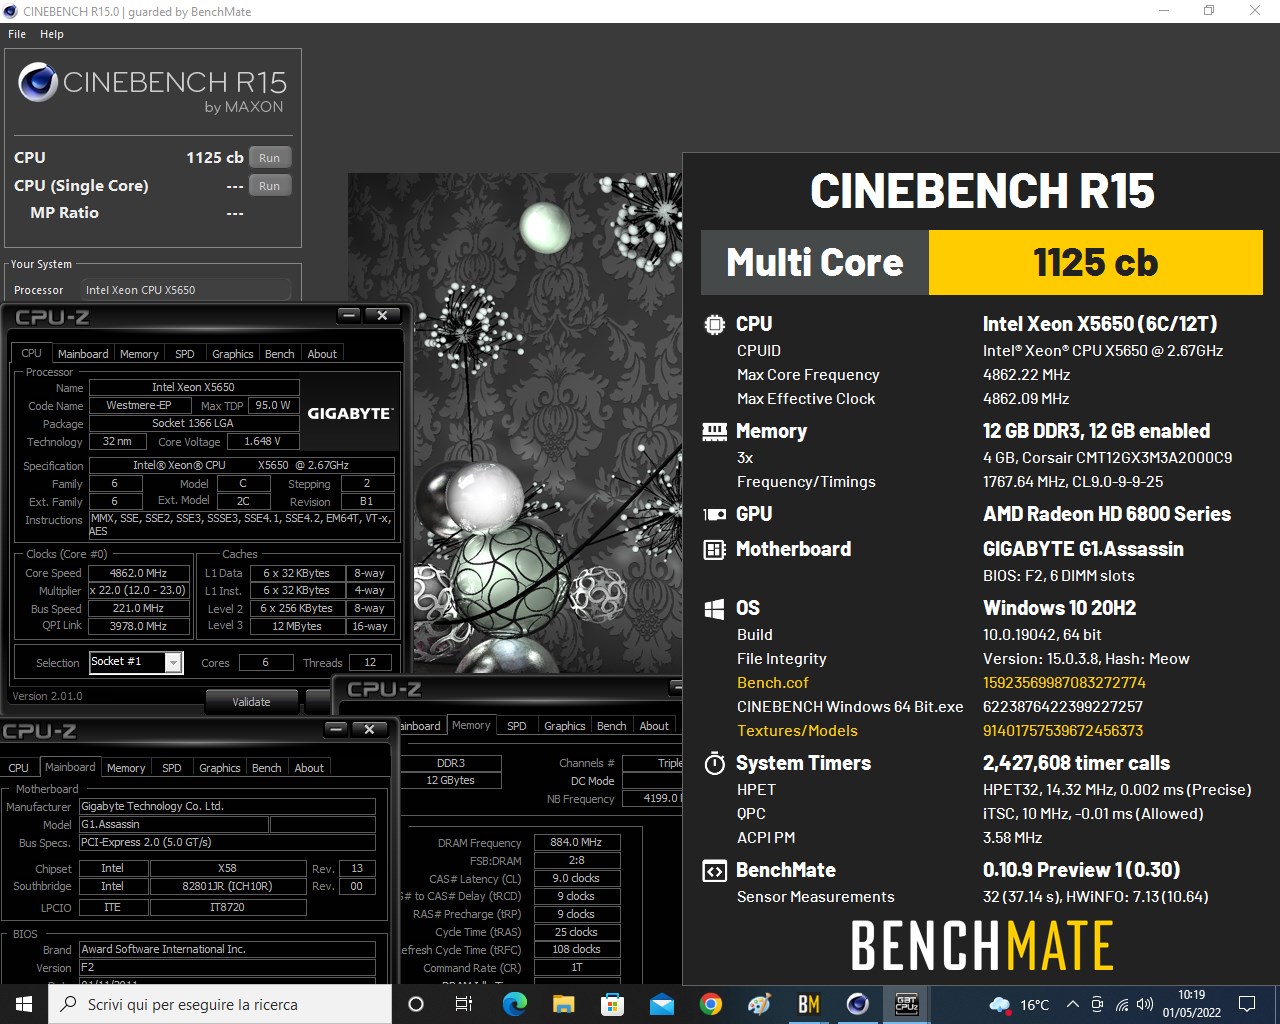
Task: Click the Memory module icon in BenchMate panel
Action: [714, 431]
